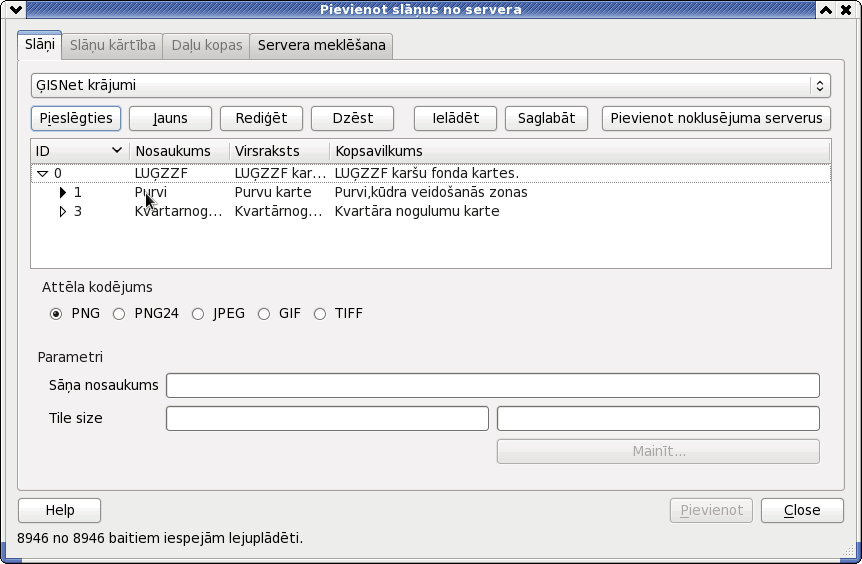
Task: Edit connection with Rediģēt button
Action: (261, 118)
